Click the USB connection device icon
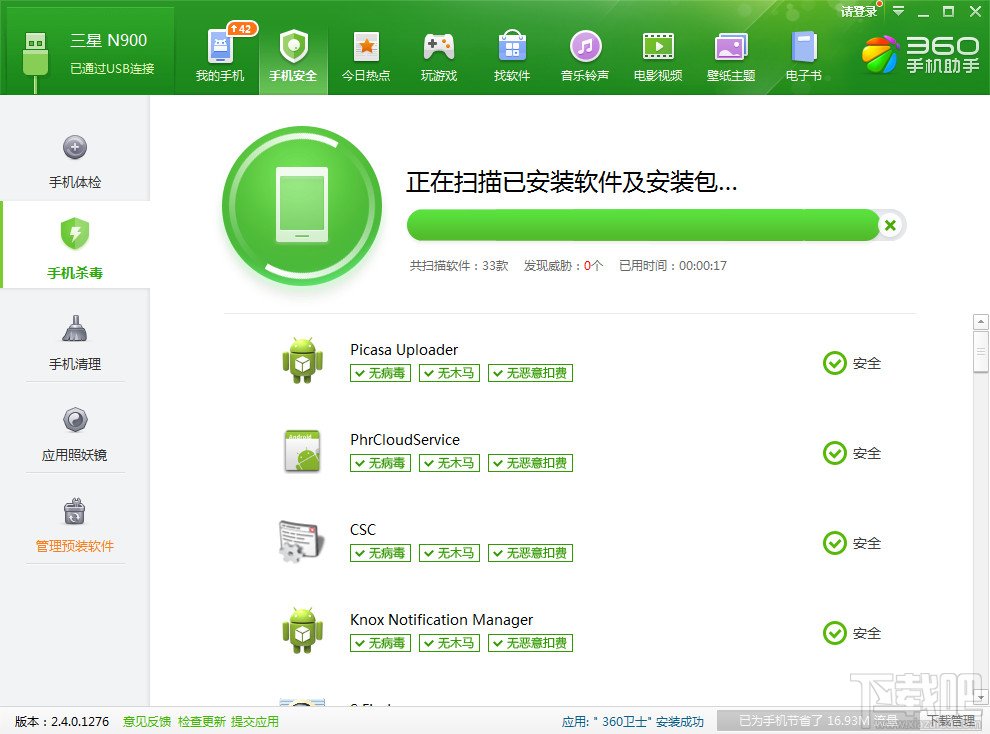Image resolution: width=990 pixels, height=734 pixels. point(35,61)
